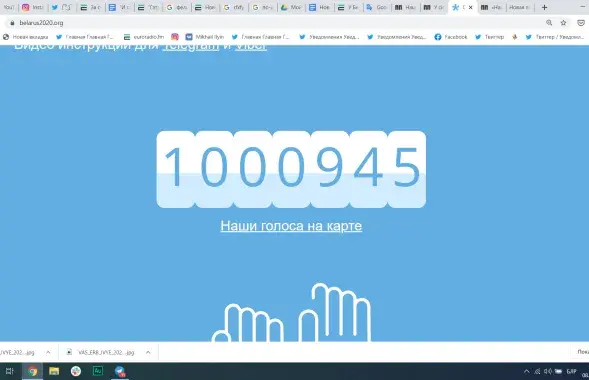This screenshot has height=380, width=589.
Task: Open a new browser tab
Action: pyautogui.click(x=544, y=7)
